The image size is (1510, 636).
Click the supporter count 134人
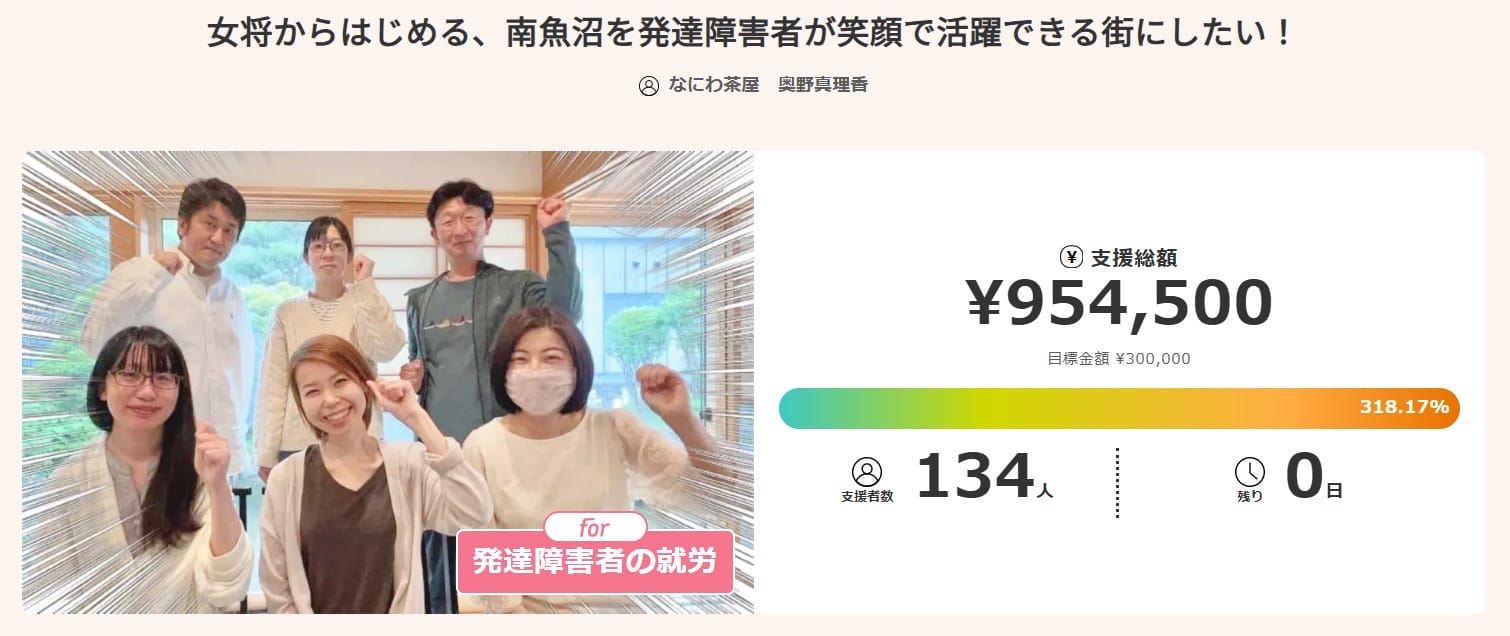pyautogui.click(x=984, y=477)
